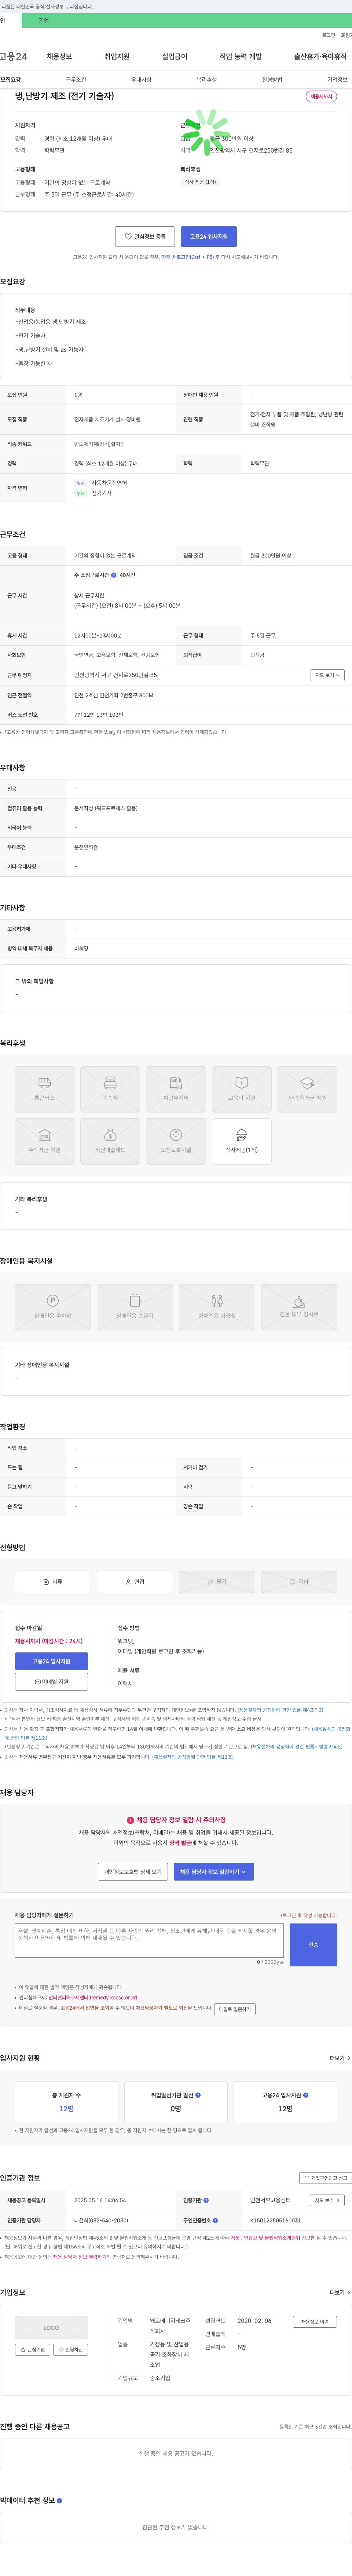Click the 이메일 지원 button
This screenshot has height=2576, width=352.
(51, 1682)
